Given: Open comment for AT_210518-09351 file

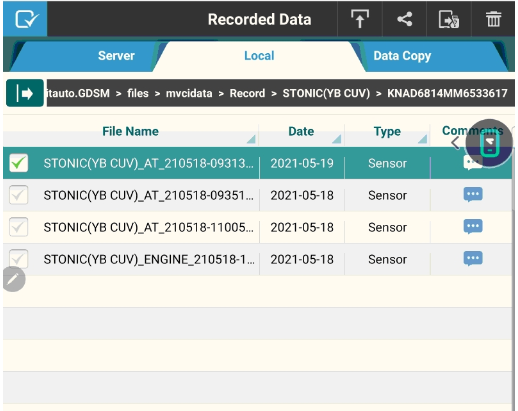Looking at the screenshot, I should [473, 195].
